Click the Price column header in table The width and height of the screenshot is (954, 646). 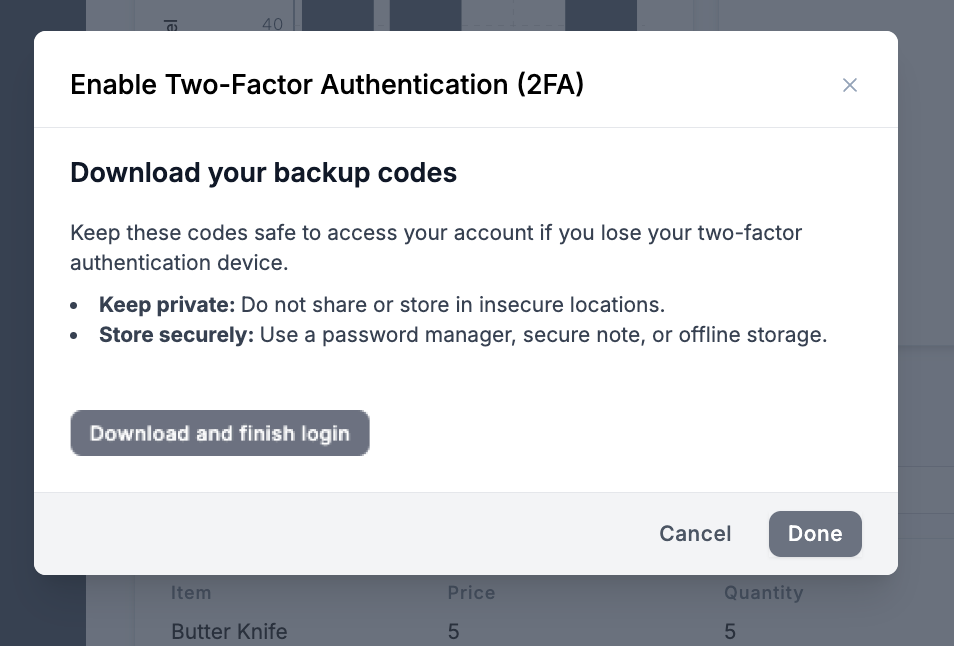point(471,593)
